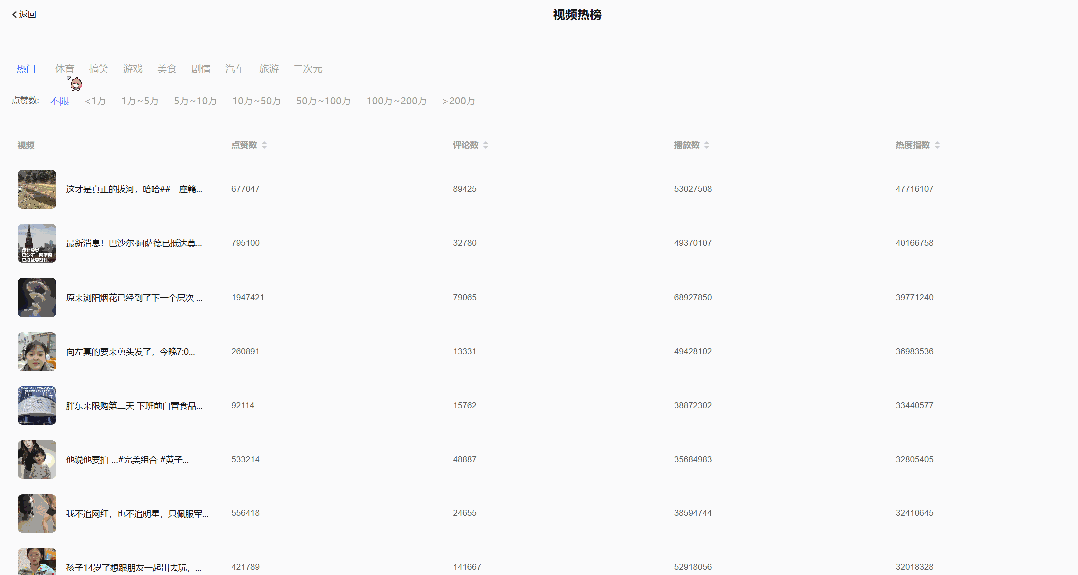This screenshot has height=575, width=1078.
Task: Select the 不限 likes filter
Action: point(60,101)
